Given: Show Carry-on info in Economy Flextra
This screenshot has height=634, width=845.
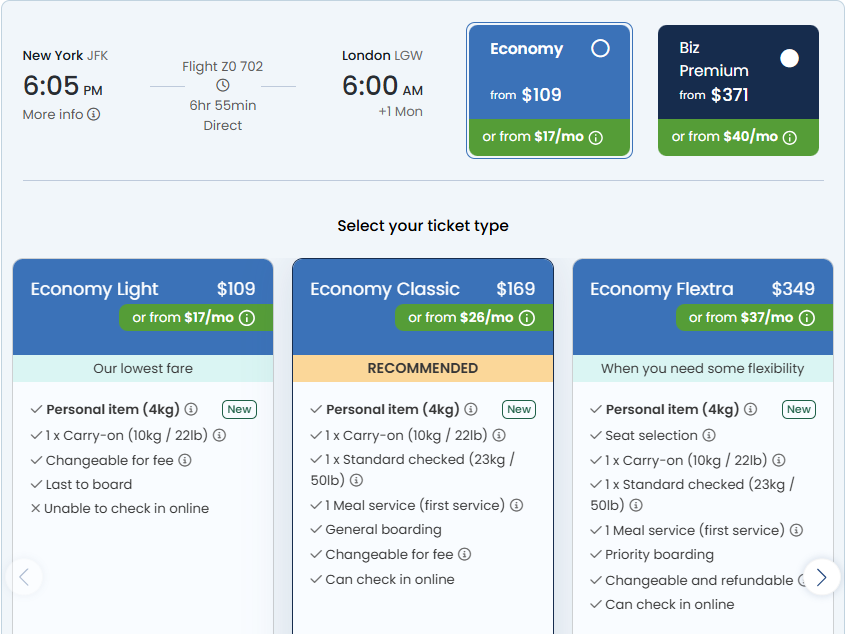Looking at the screenshot, I should [x=779, y=460].
